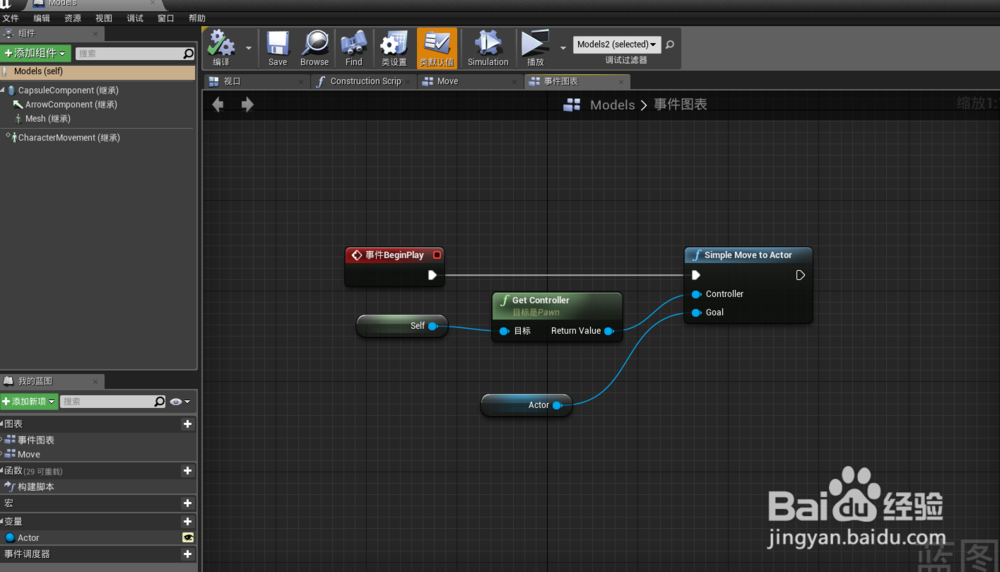Viewport: 1000px width, 572px height.
Task: Toggle the Class Defaults (类默认值) button
Action: tap(437, 48)
